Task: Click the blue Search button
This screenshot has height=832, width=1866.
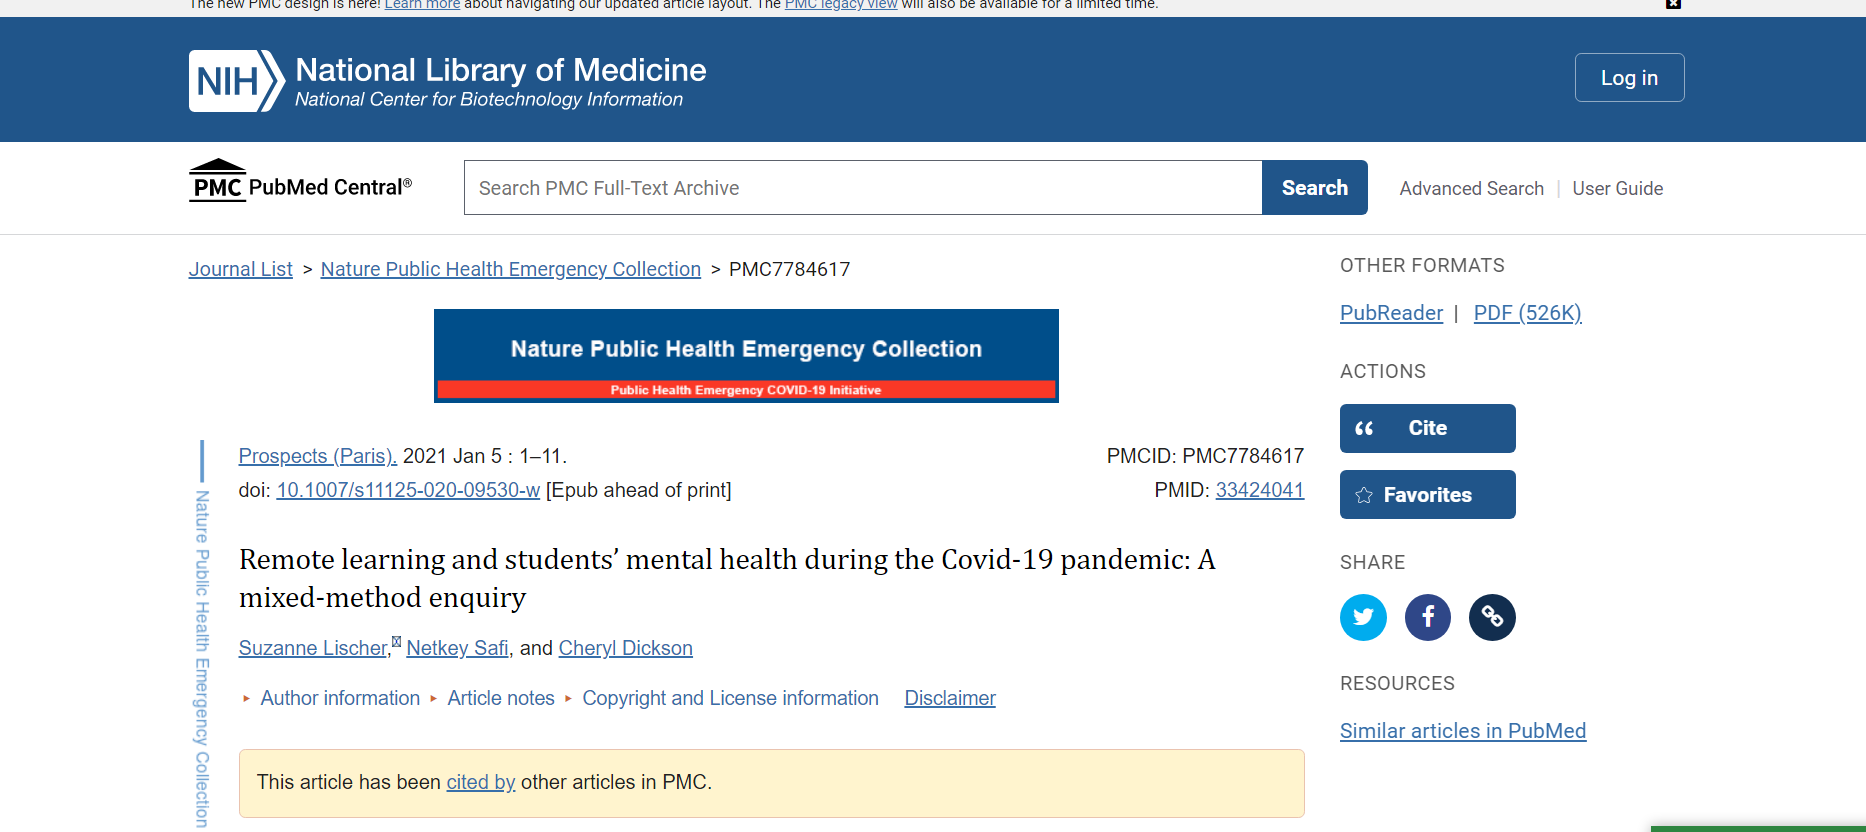Action: pyautogui.click(x=1314, y=188)
